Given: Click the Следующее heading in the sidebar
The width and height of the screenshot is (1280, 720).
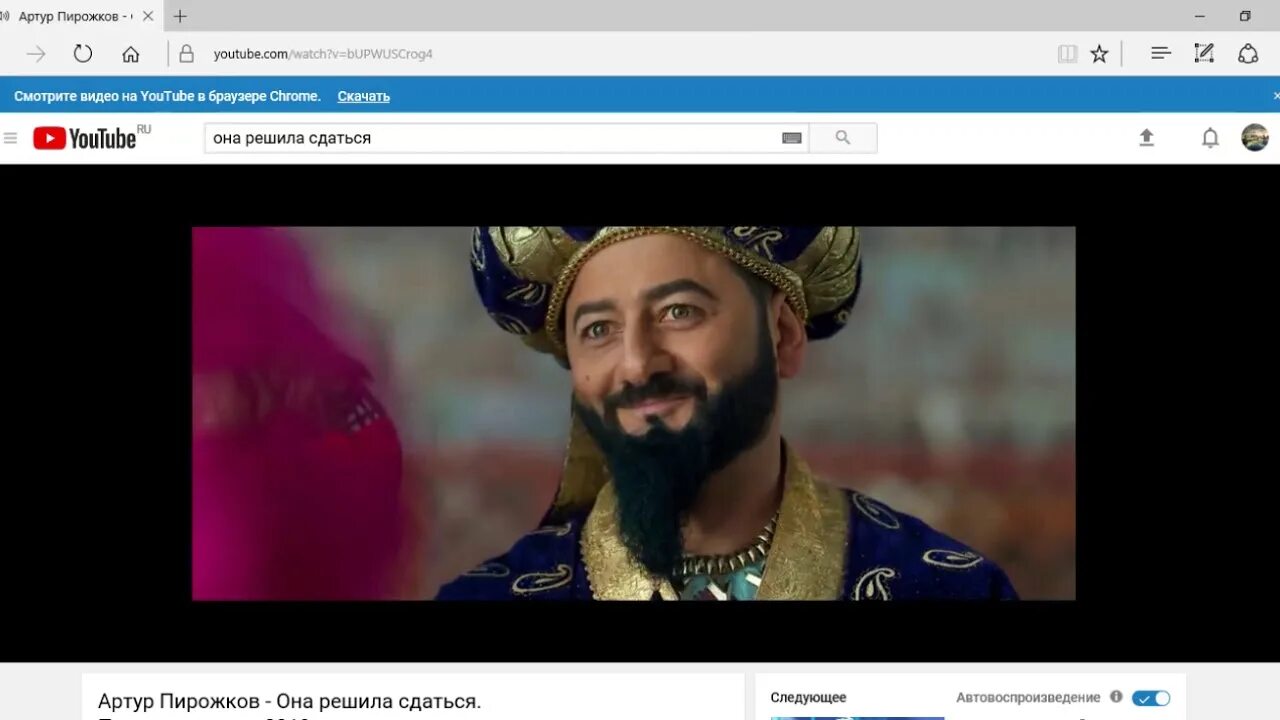Looking at the screenshot, I should 808,698.
